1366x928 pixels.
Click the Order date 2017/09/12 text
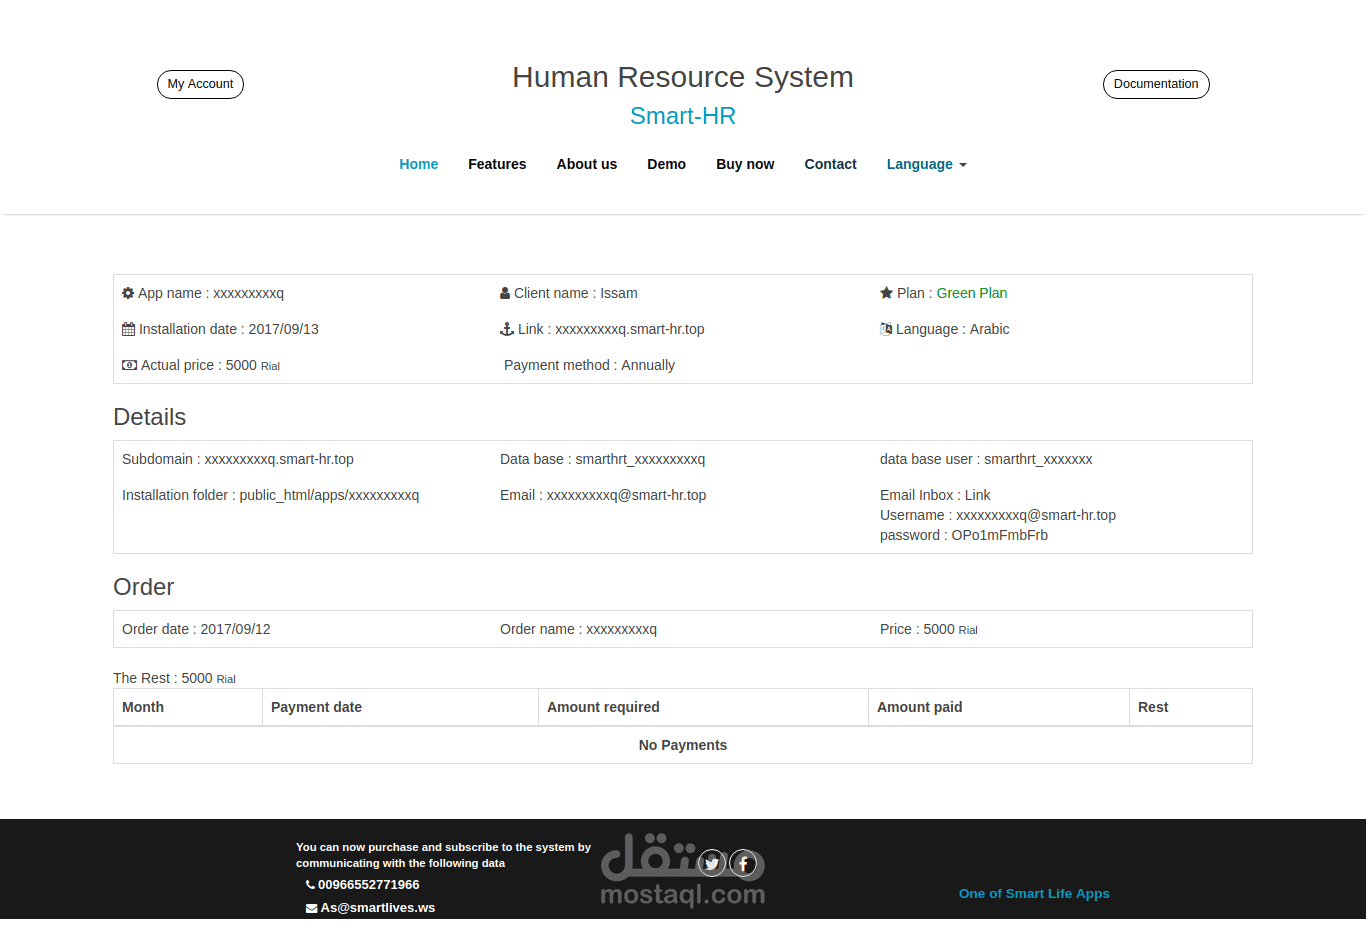pos(196,629)
